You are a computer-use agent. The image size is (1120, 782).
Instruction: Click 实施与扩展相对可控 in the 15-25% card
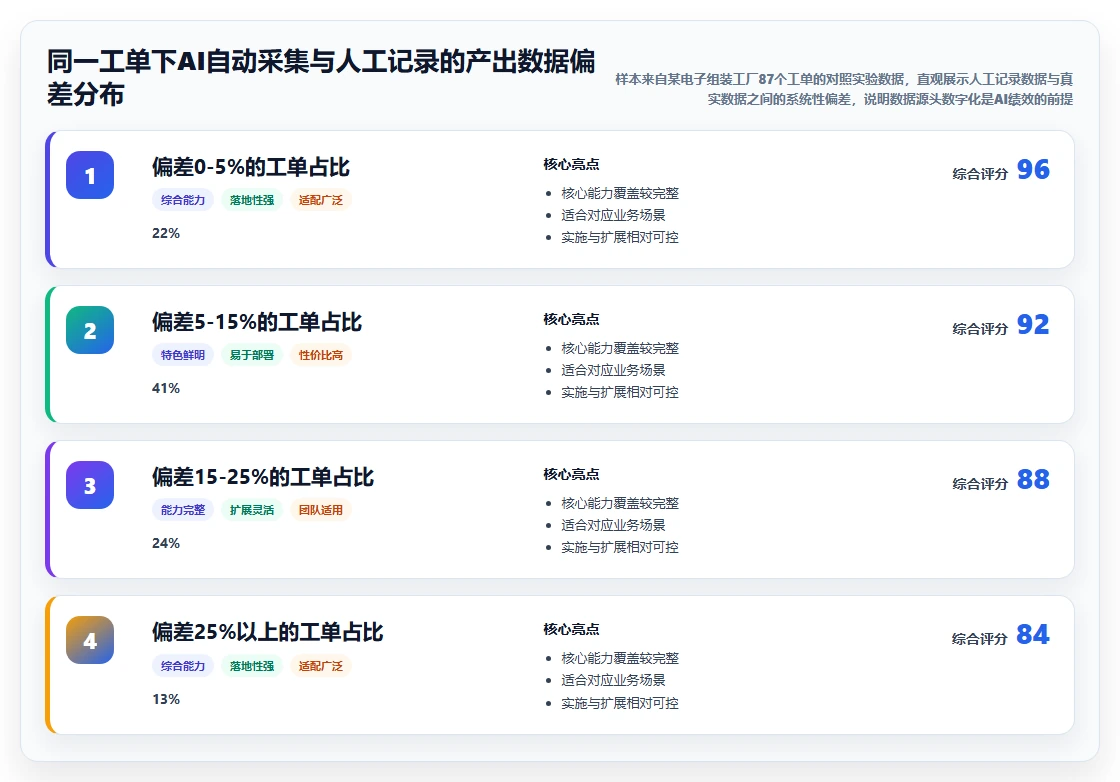pyautogui.click(x=620, y=547)
